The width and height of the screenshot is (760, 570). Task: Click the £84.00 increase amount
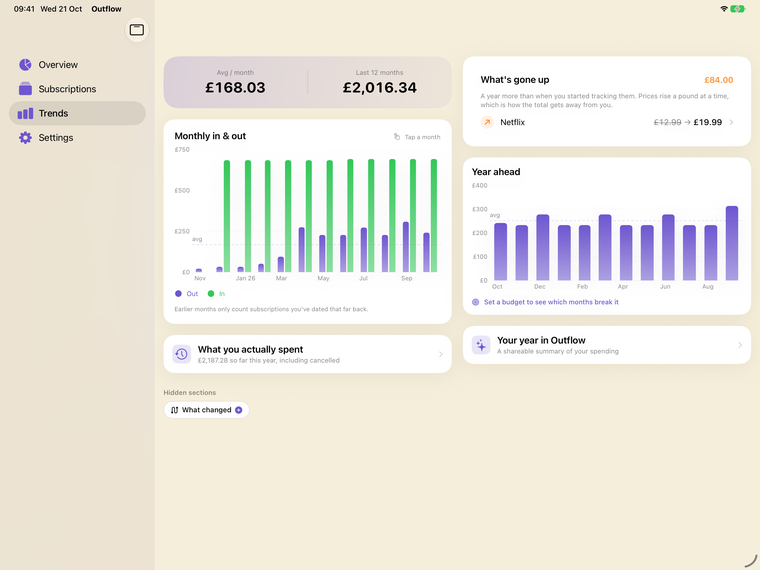pyautogui.click(x=718, y=80)
